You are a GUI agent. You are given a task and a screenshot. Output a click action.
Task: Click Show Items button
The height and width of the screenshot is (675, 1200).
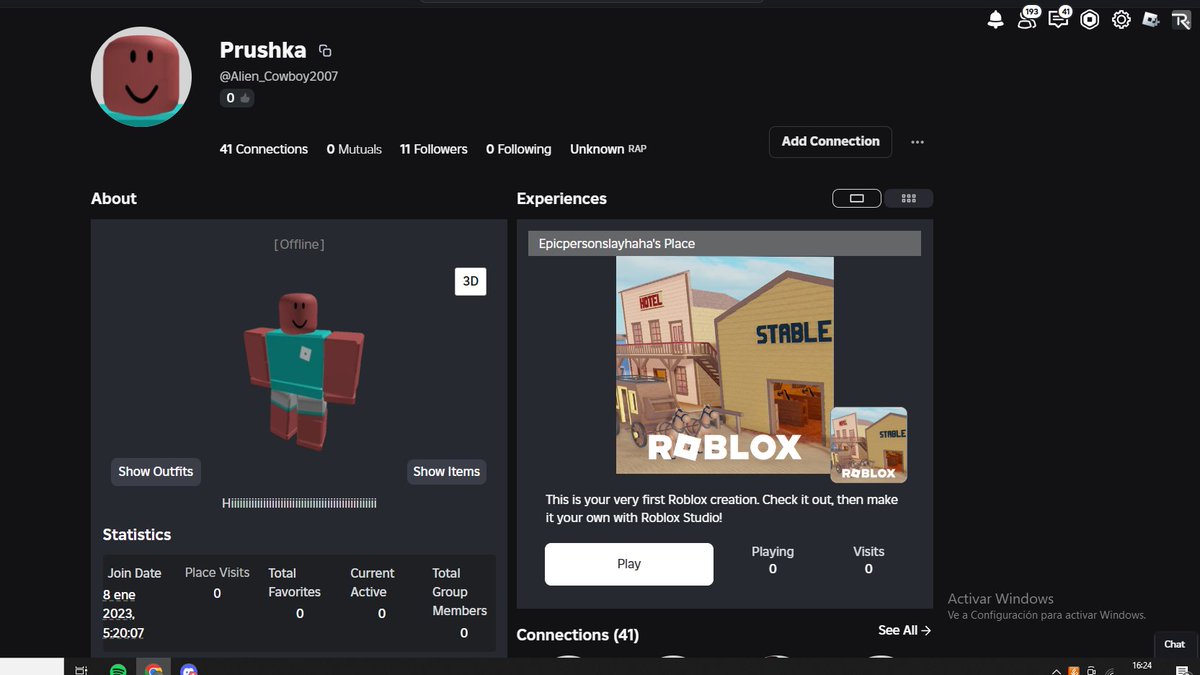click(x=446, y=471)
